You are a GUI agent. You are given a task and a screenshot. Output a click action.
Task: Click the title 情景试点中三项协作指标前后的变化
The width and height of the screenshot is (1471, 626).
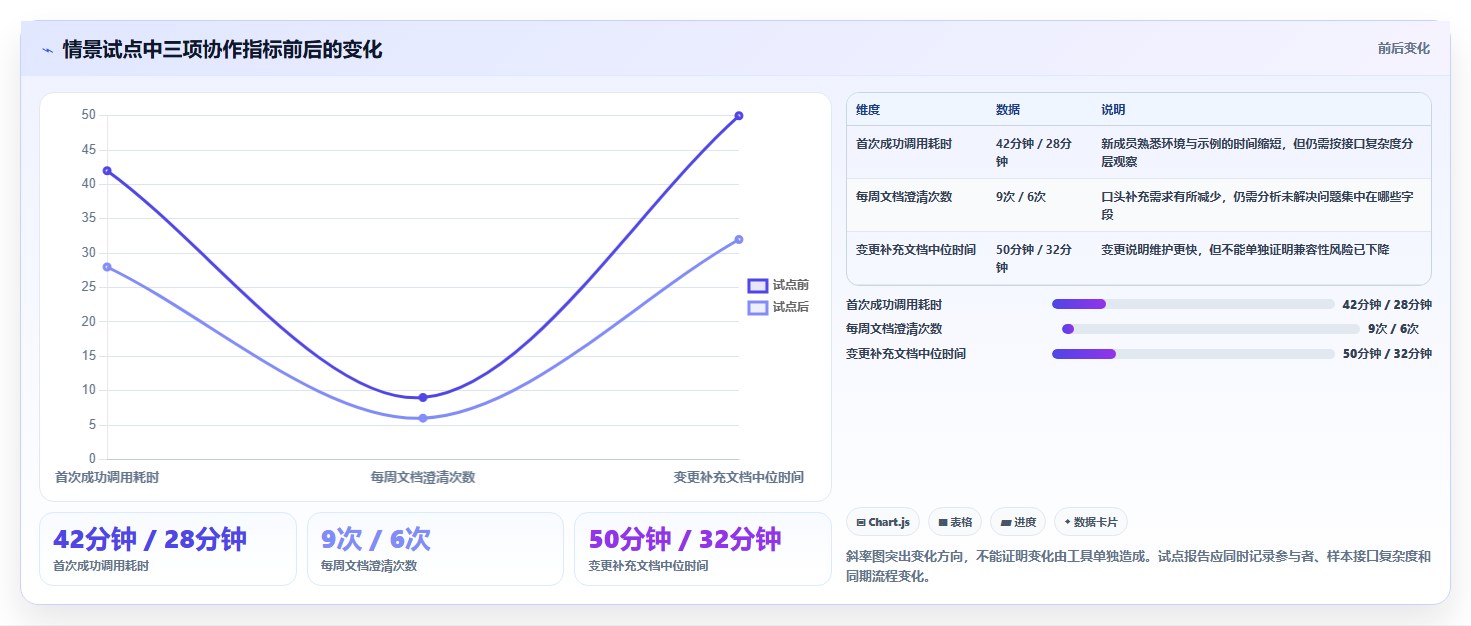coord(222,49)
